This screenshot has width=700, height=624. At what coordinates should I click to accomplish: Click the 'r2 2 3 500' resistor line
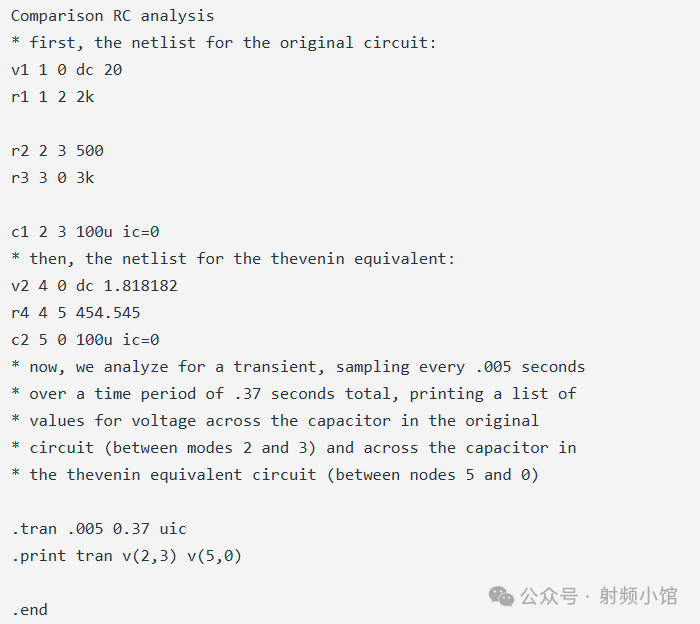click(57, 151)
